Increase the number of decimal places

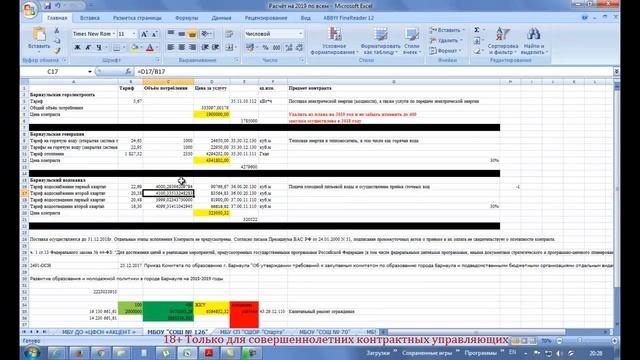tap(289, 48)
